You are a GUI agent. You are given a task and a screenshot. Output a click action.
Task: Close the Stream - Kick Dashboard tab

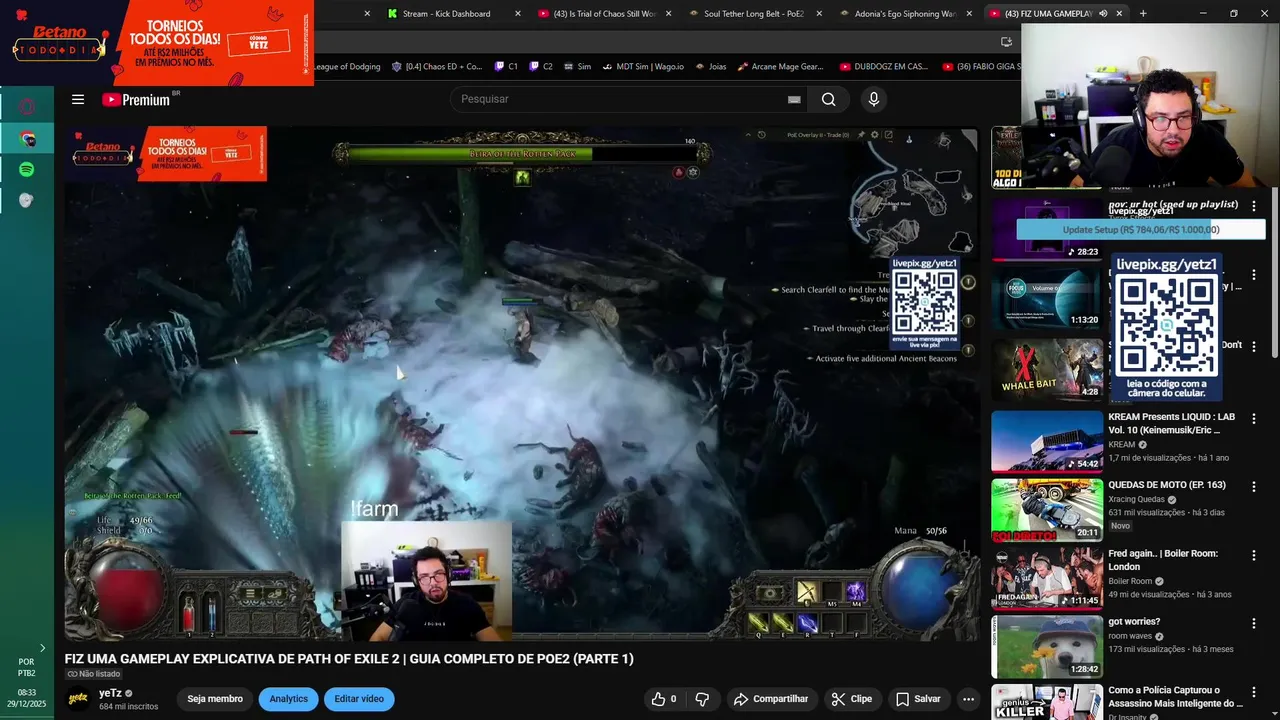(x=517, y=13)
